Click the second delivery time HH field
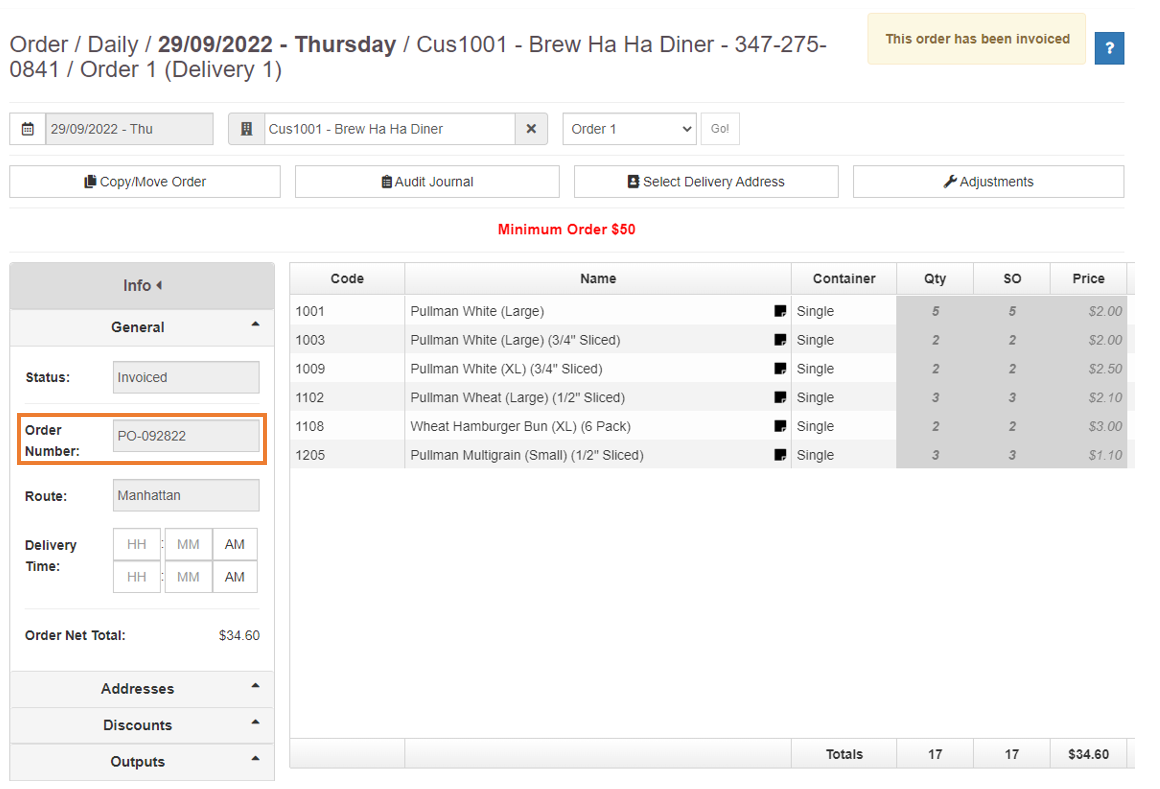 137,577
